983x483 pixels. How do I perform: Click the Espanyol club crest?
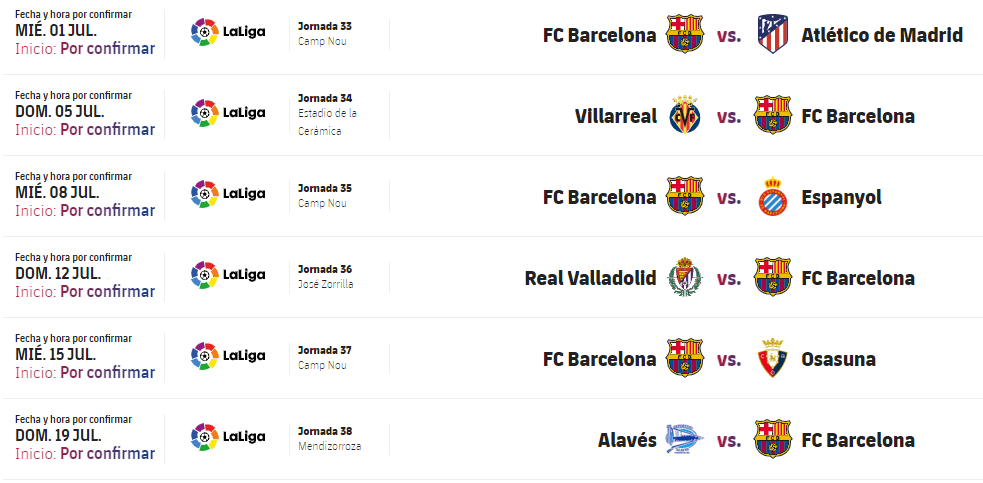pos(773,197)
